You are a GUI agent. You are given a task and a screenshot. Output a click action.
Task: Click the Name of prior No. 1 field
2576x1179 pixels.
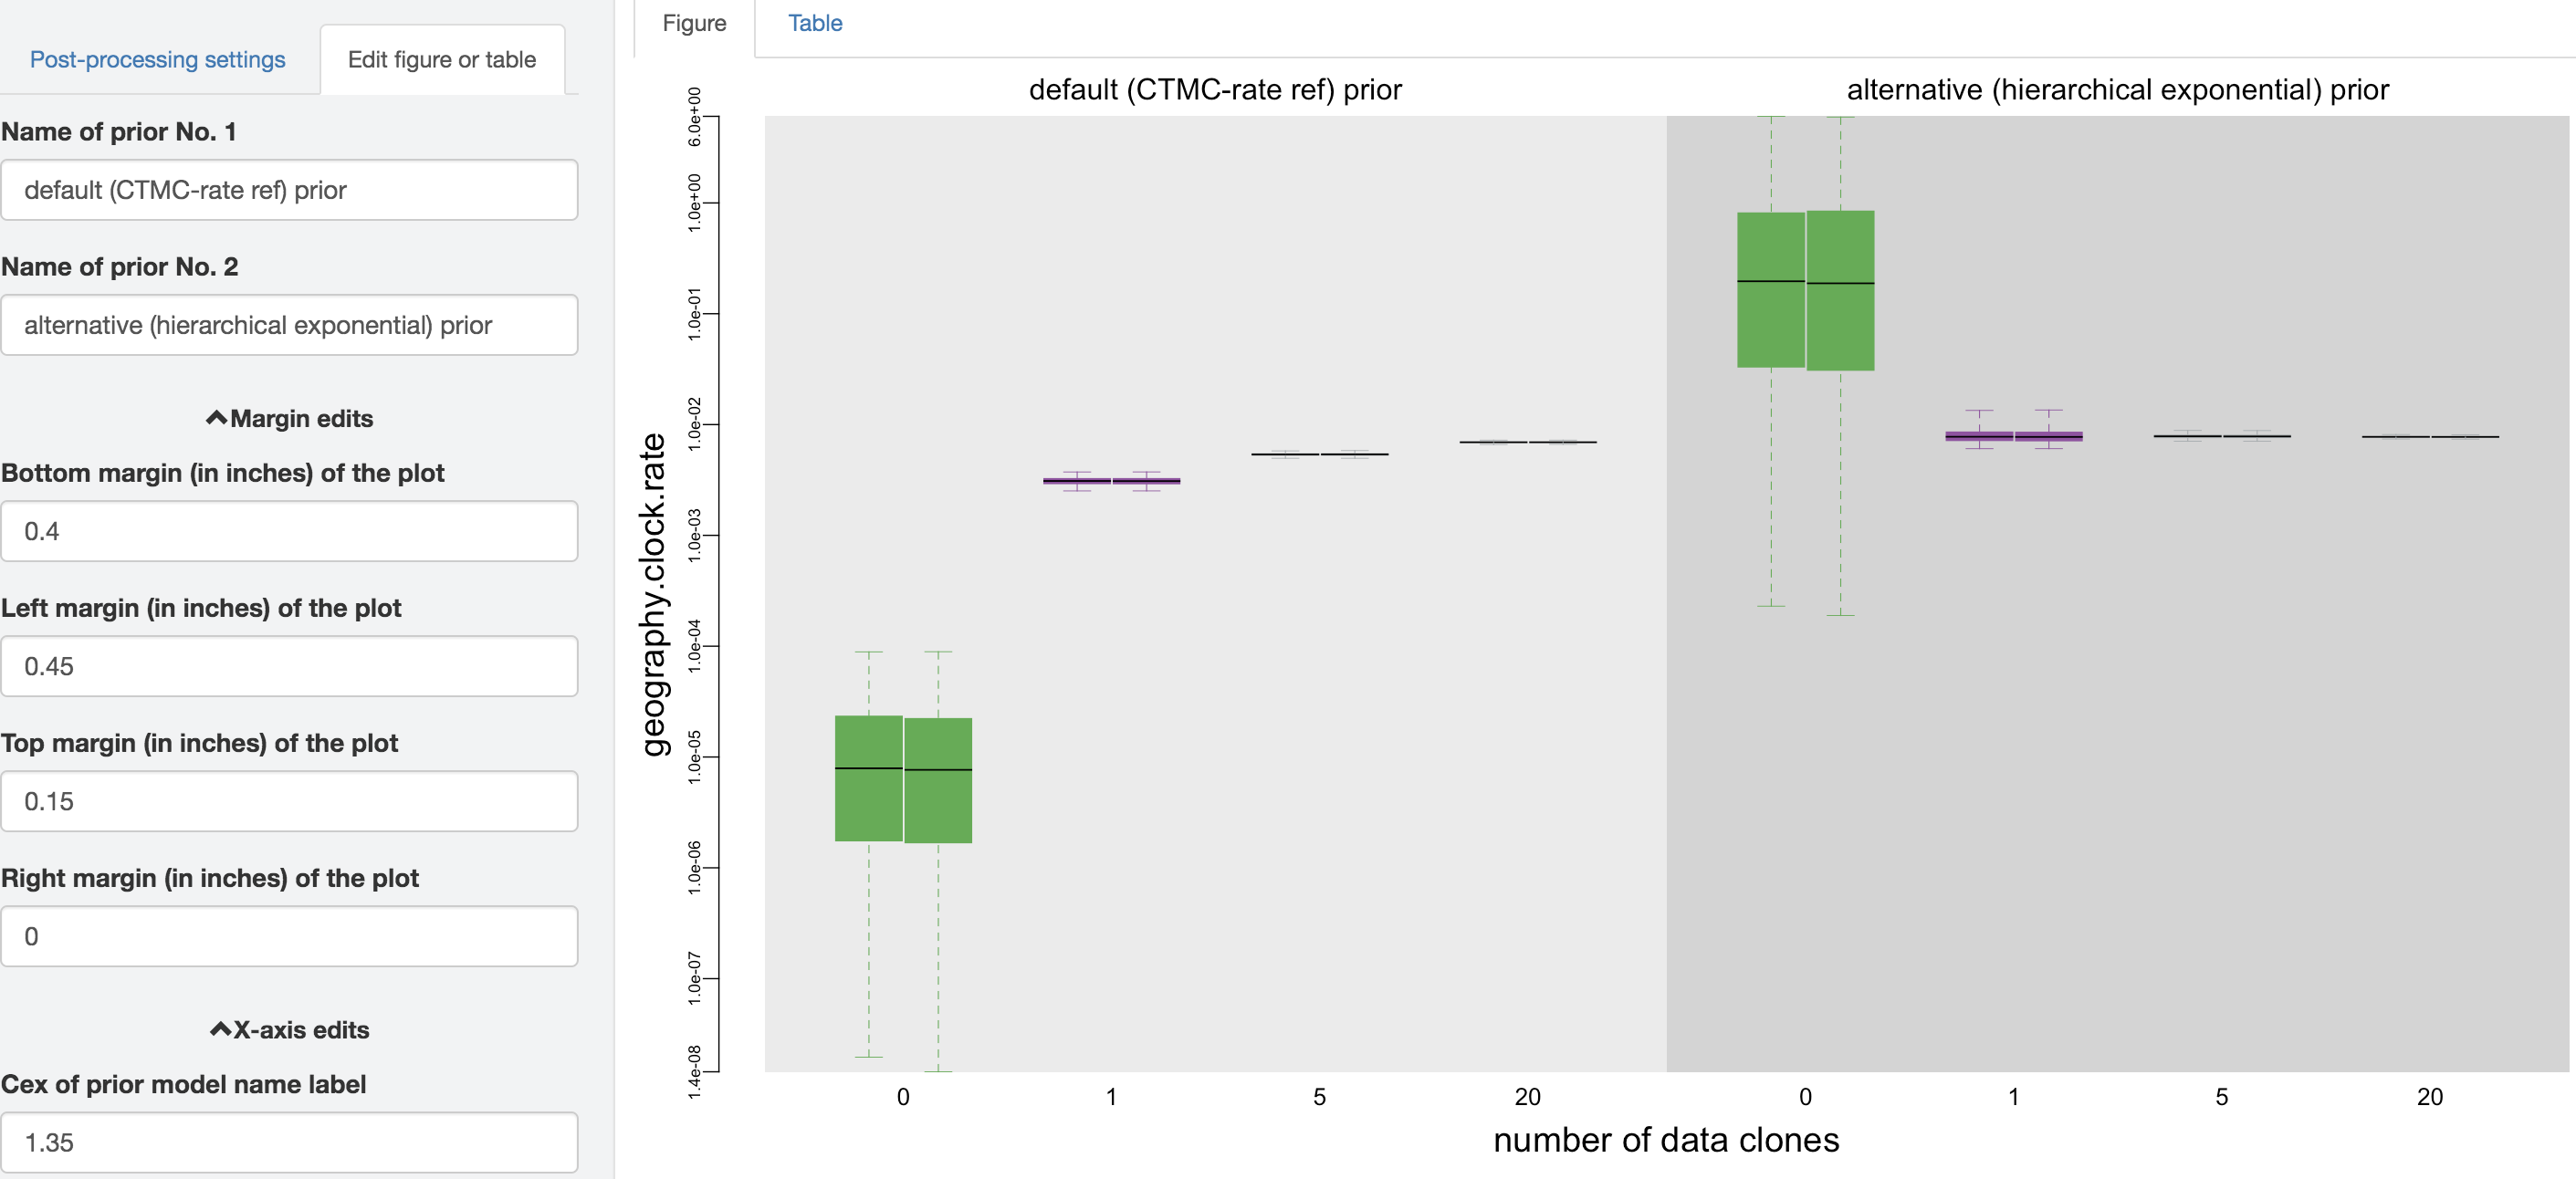289,190
